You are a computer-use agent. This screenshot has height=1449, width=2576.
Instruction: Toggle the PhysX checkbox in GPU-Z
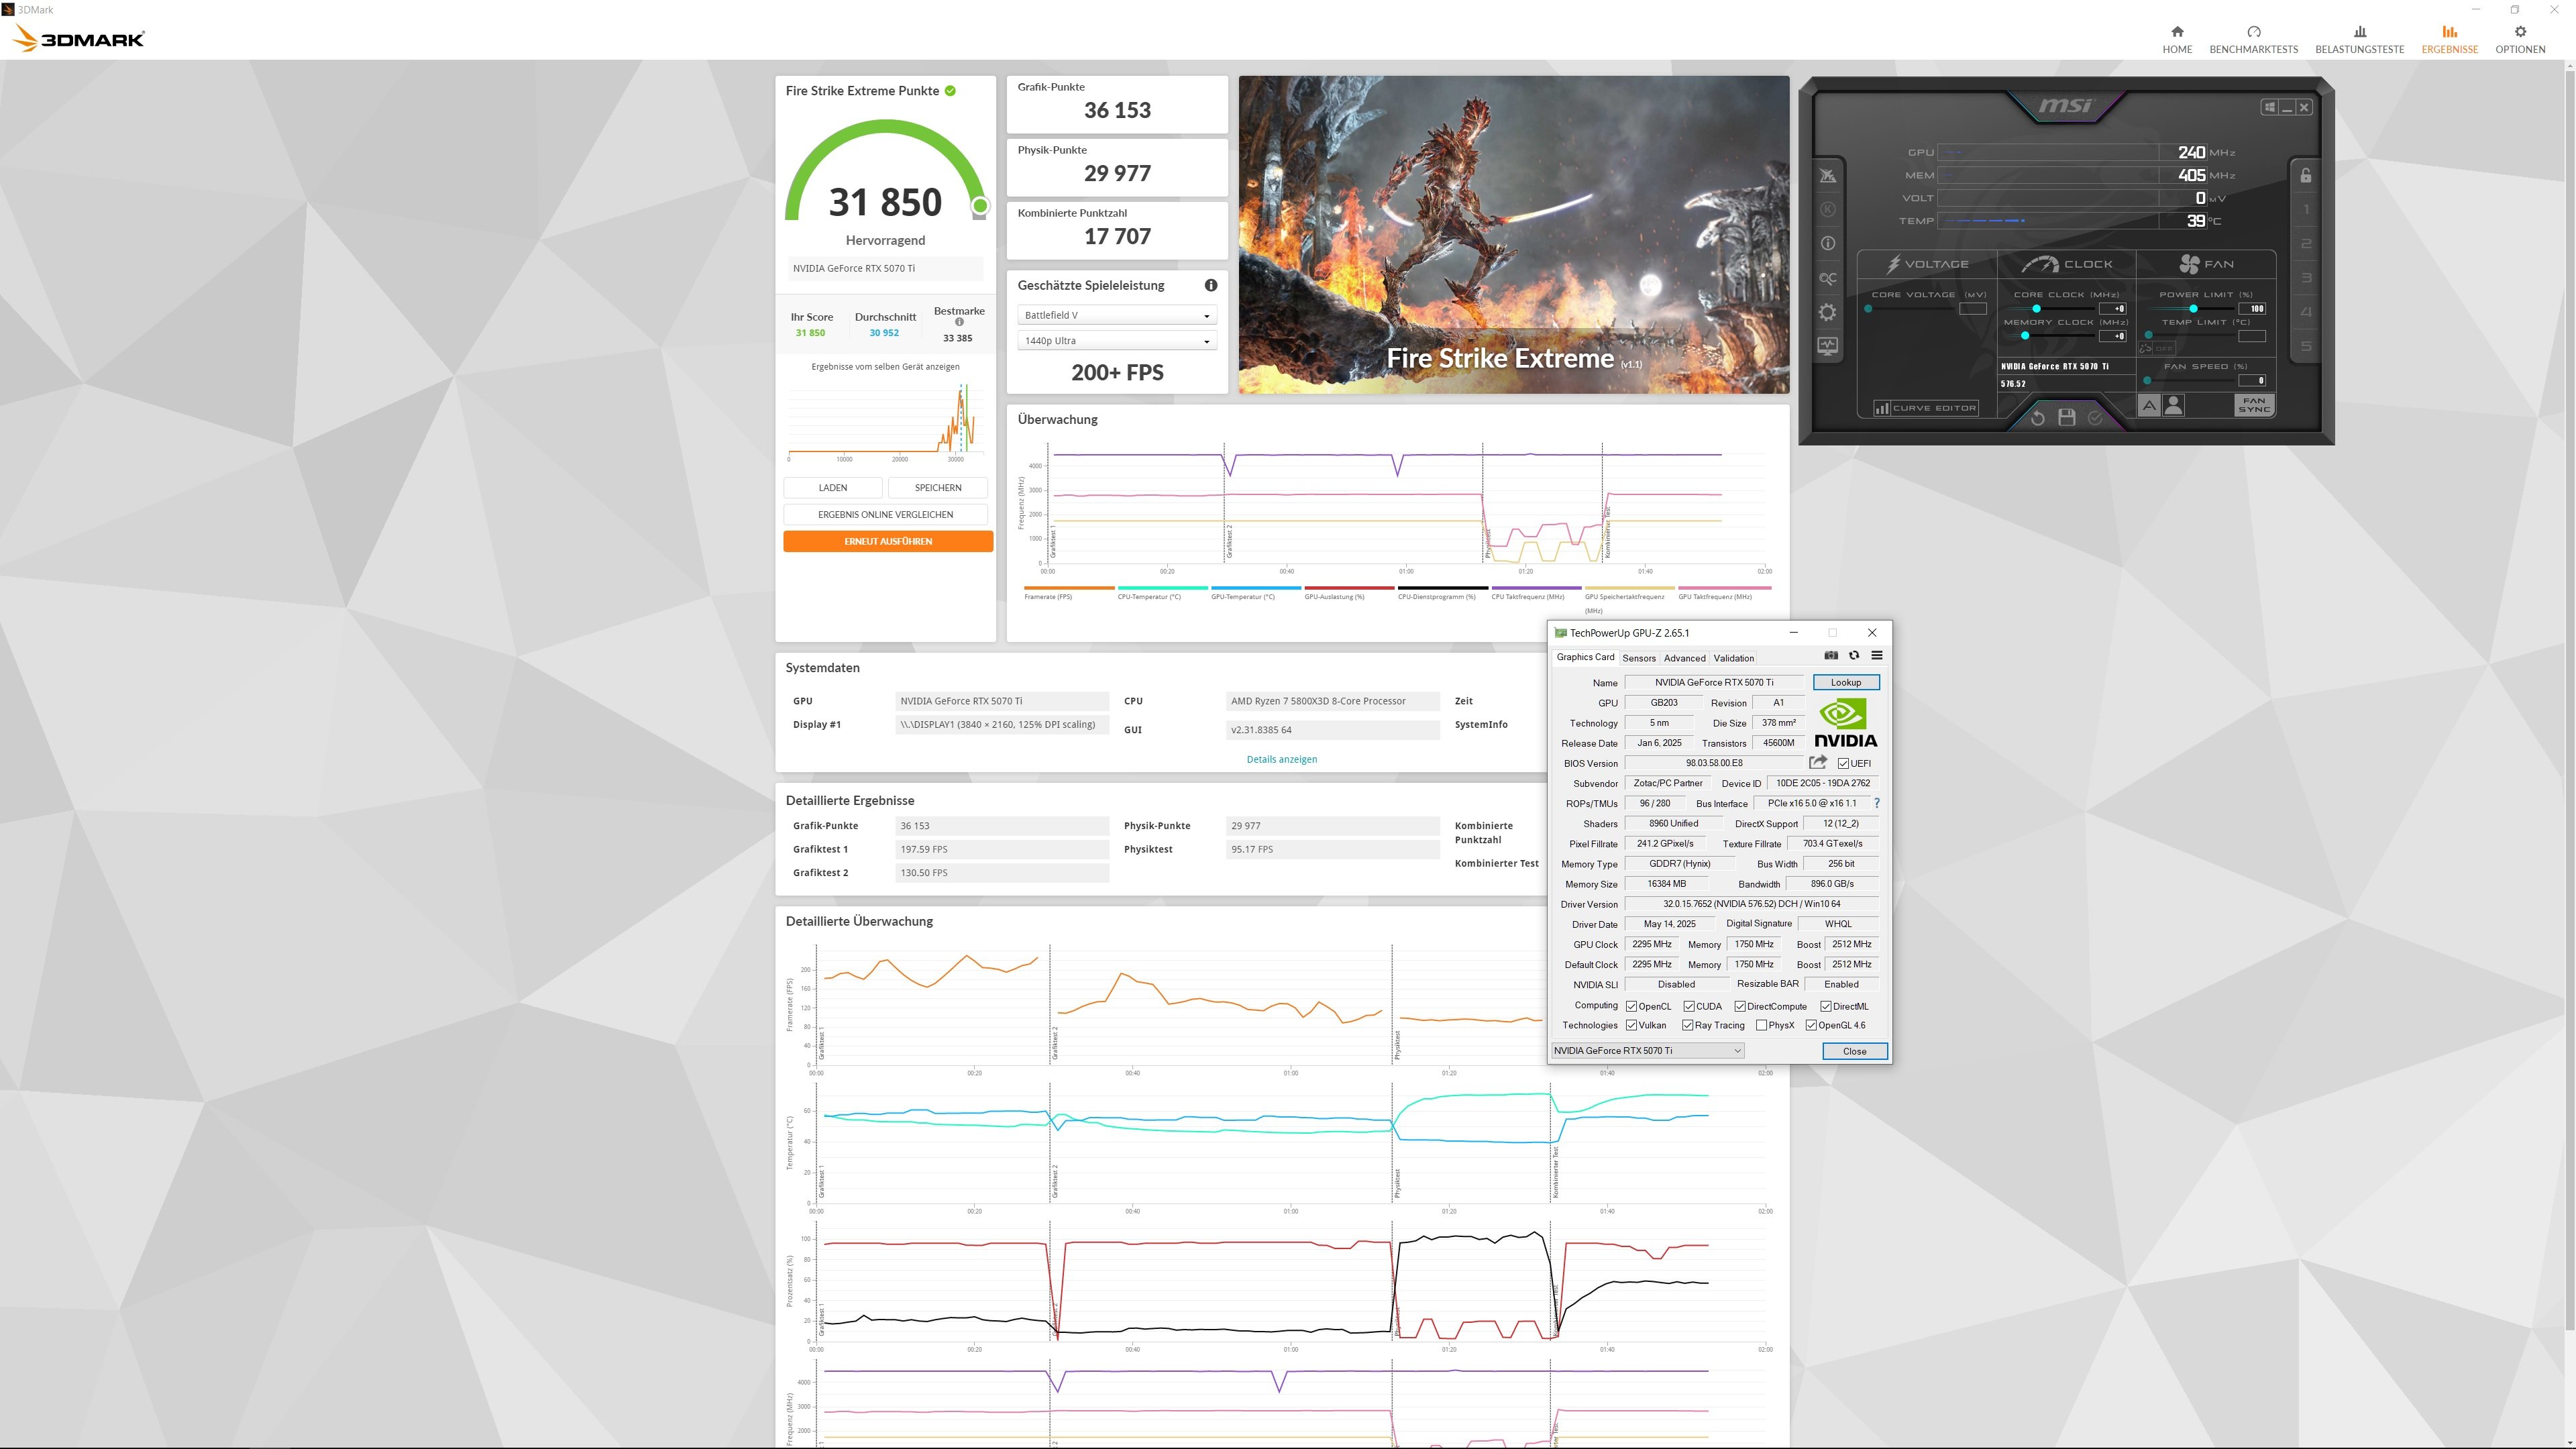(1762, 1025)
